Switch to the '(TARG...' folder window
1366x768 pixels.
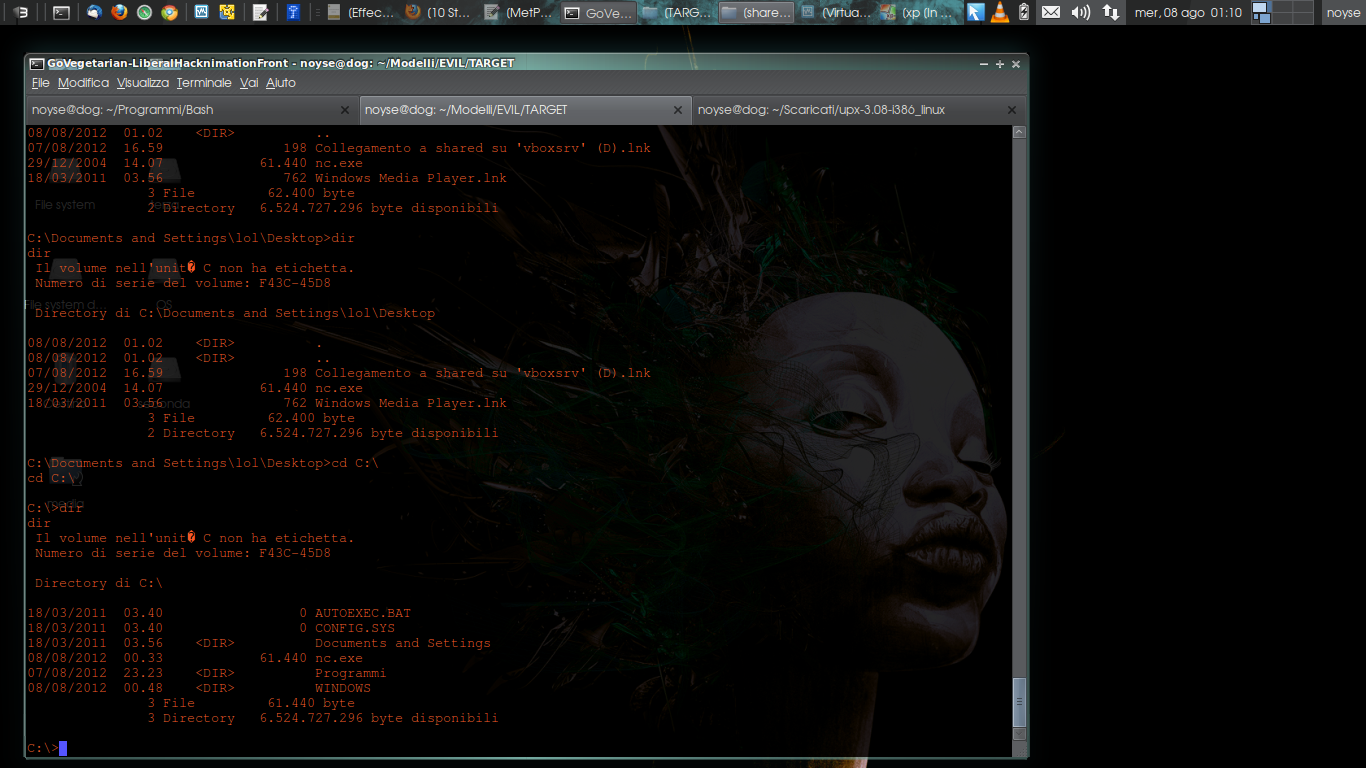point(676,13)
